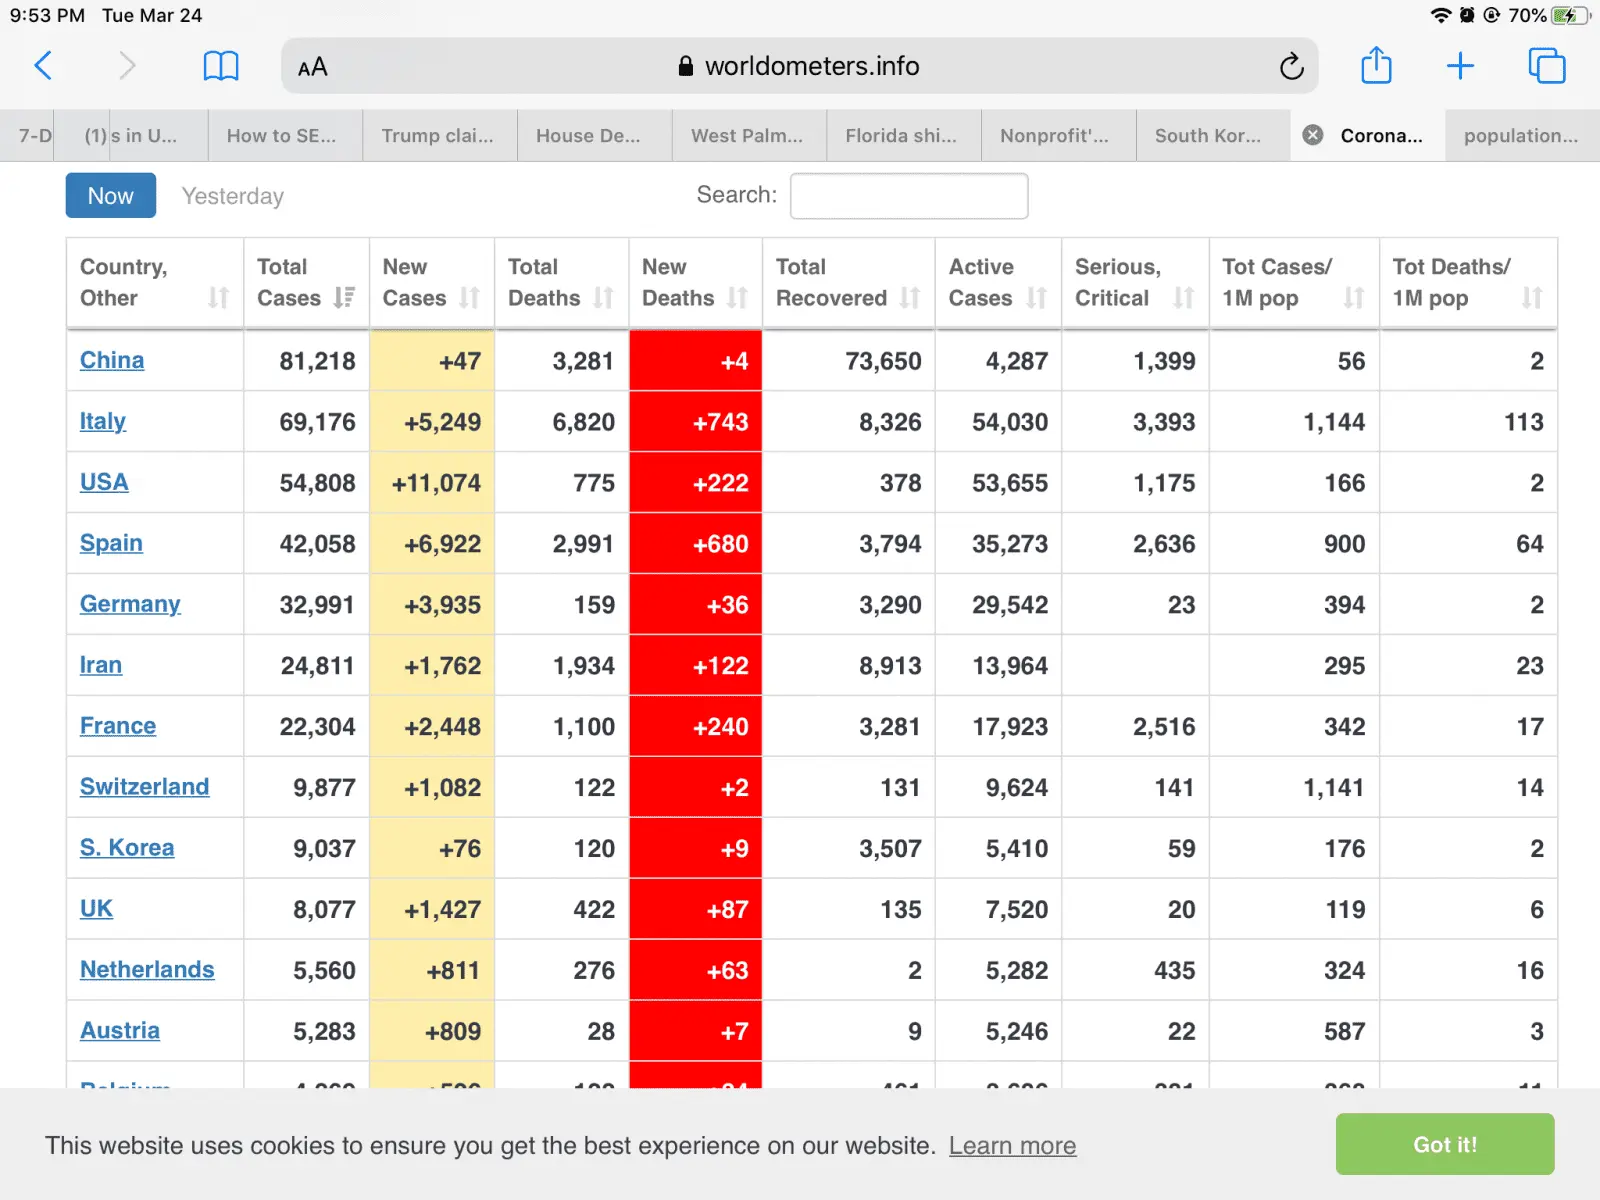Switch to Yesterday data view

(x=233, y=196)
